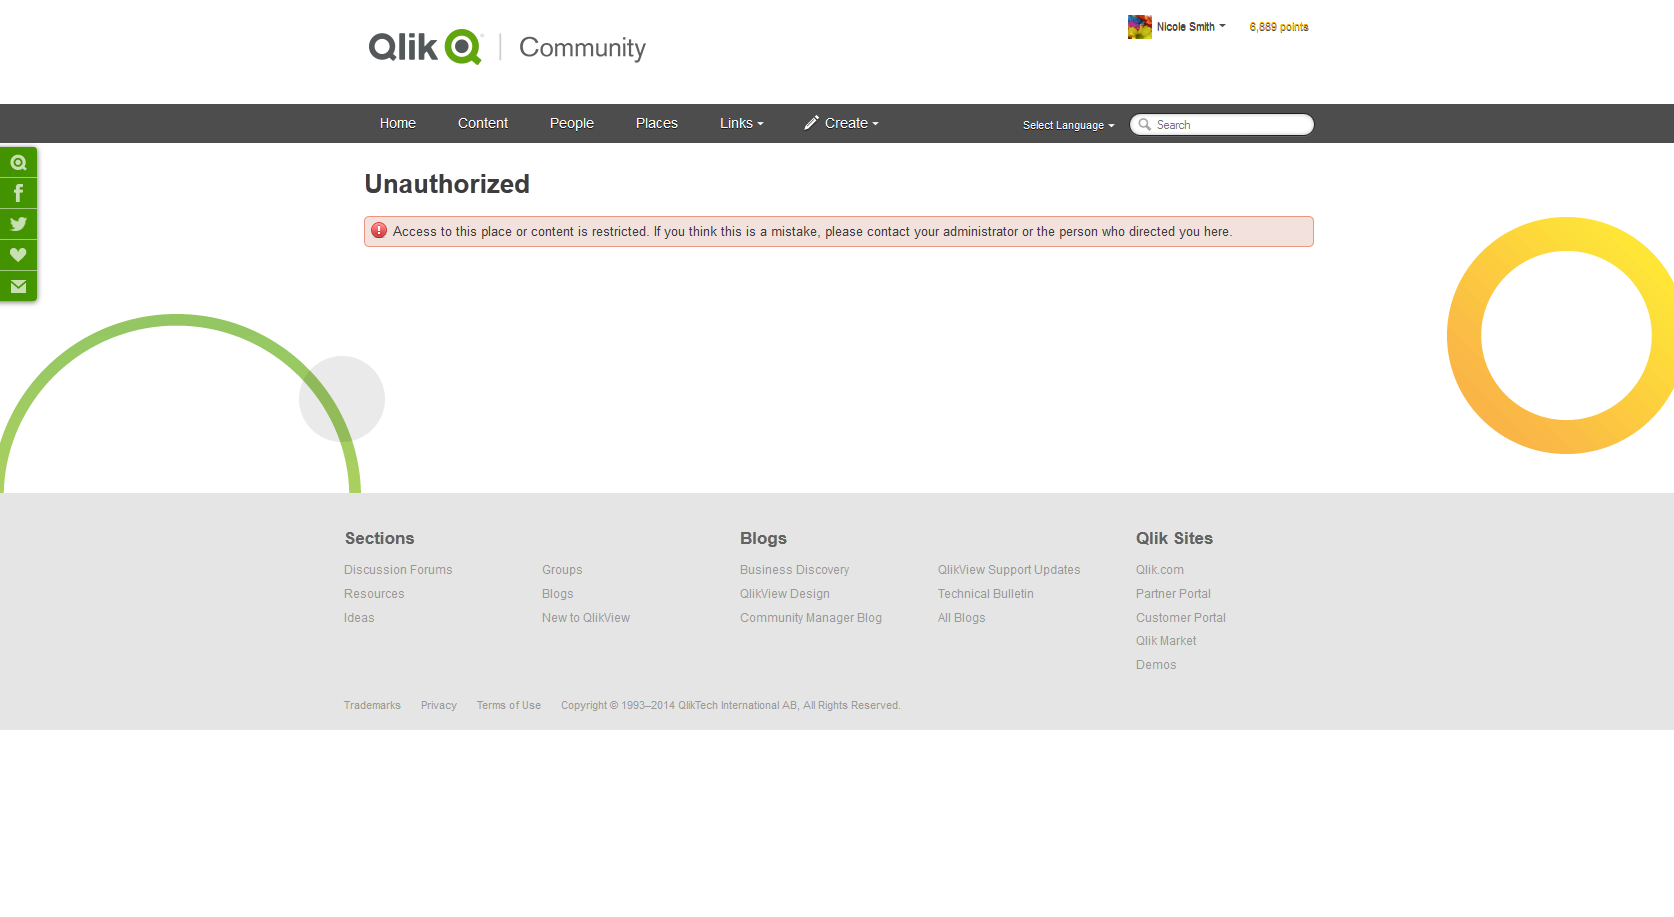Open the Demos link
The width and height of the screenshot is (1674, 917).
(x=1156, y=665)
